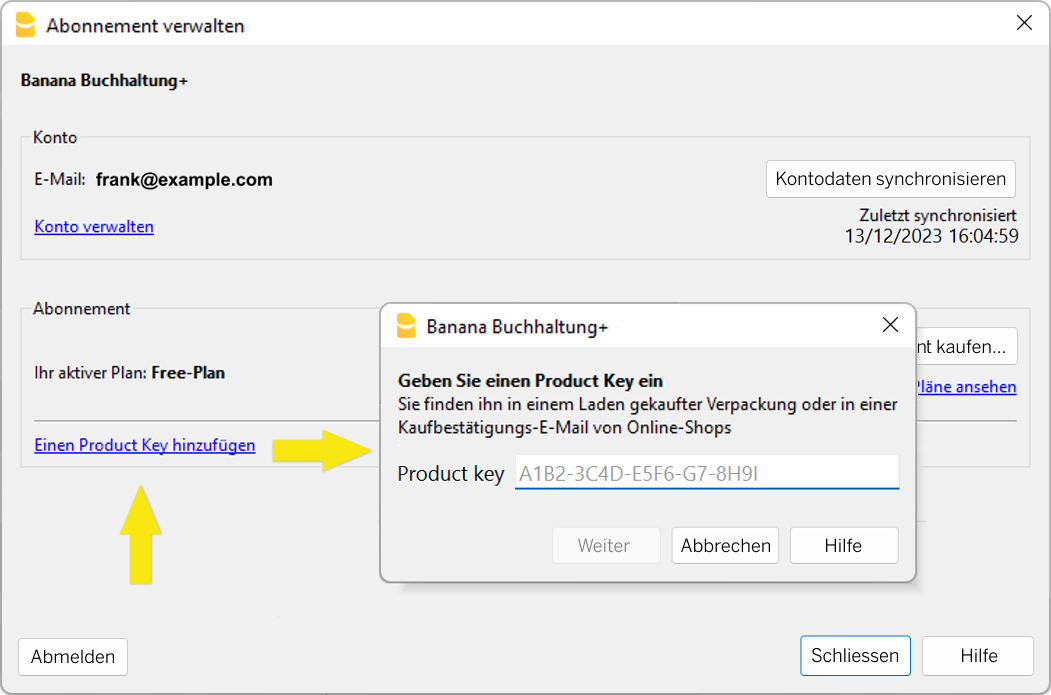Screen dimensions: 1051x695
Task: Cancel with the Abbrechen button
Action: (x=724, y=545)
